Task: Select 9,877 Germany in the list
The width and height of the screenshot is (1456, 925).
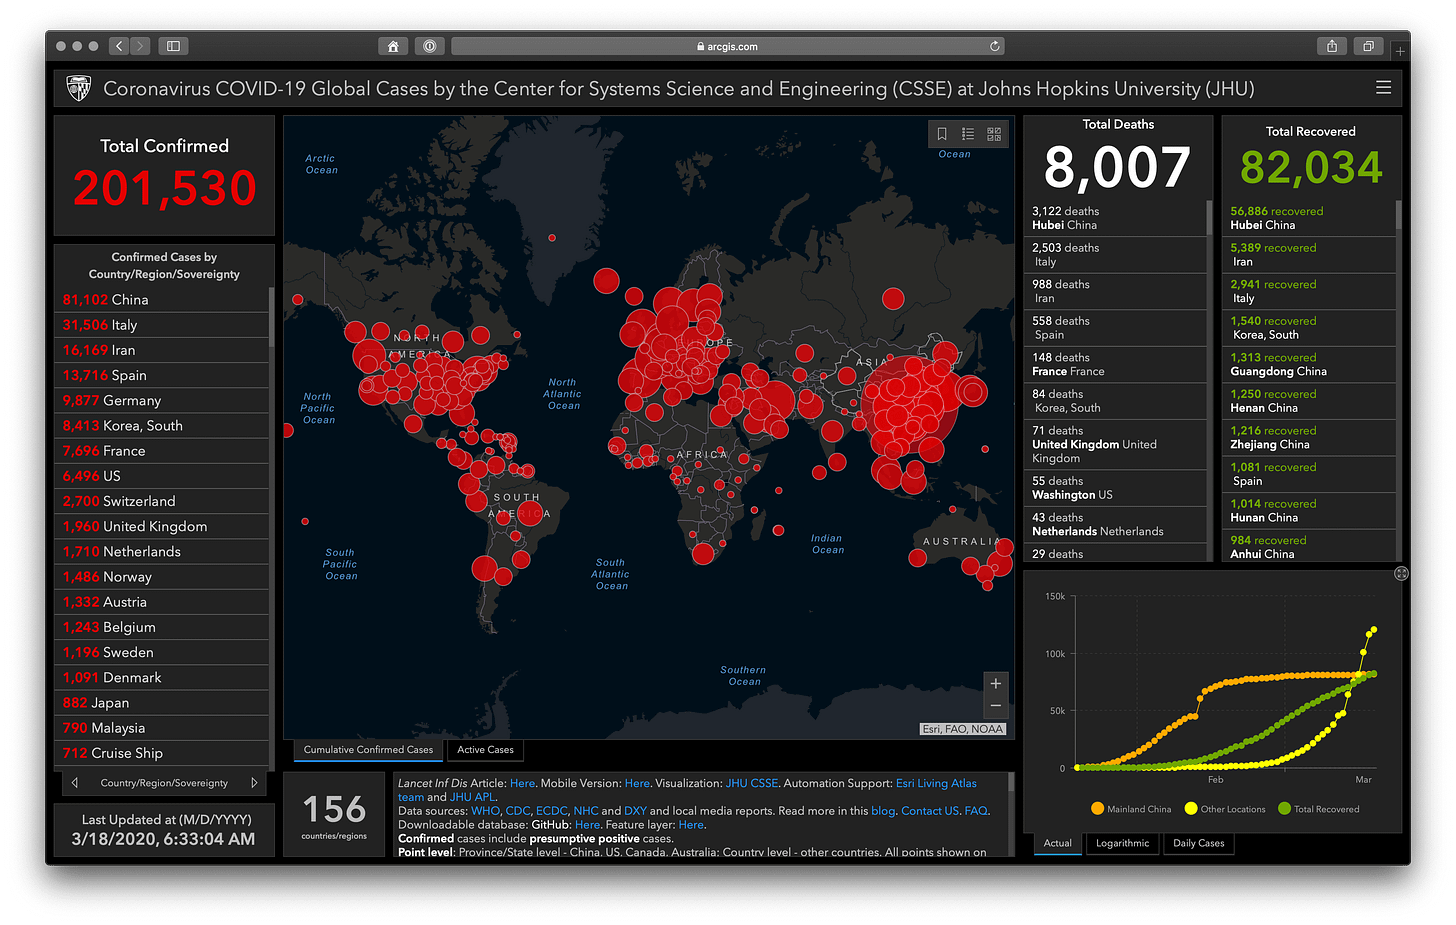Action: pos(161,400)
